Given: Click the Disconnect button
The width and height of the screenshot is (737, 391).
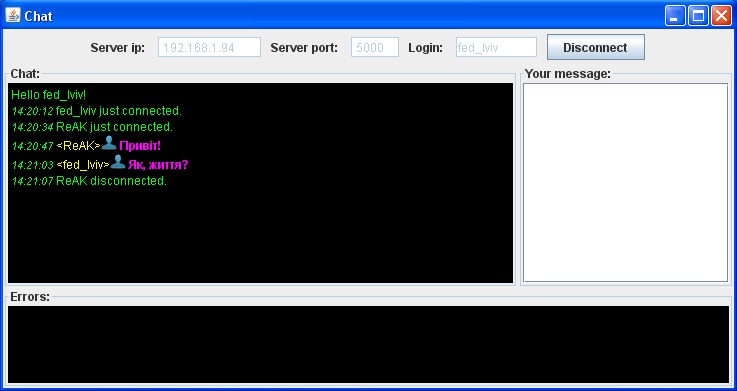Looking at the screenshot, I should coord(596,47).
